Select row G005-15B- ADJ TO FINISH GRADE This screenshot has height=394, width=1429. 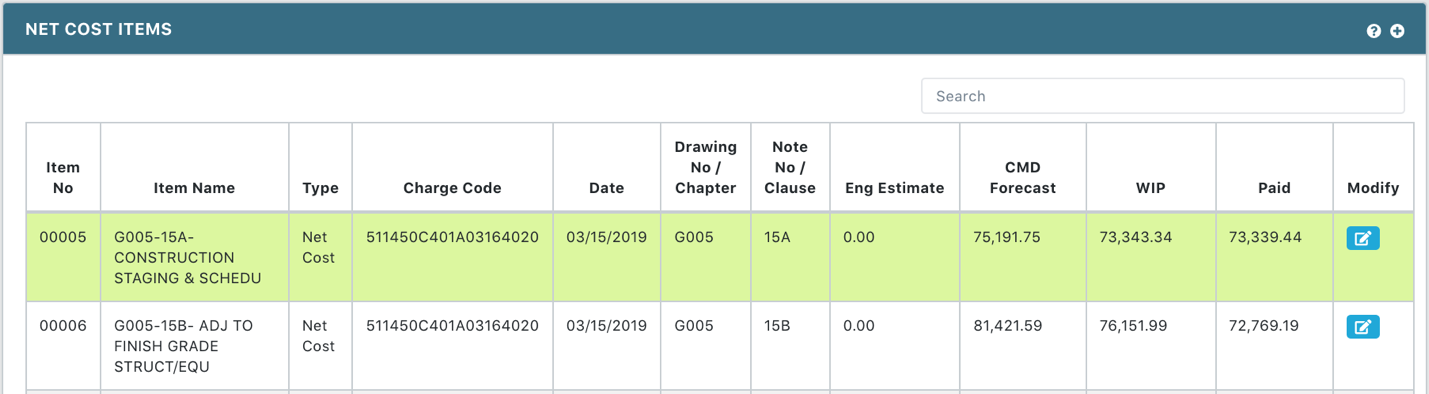tap(719, 346)
